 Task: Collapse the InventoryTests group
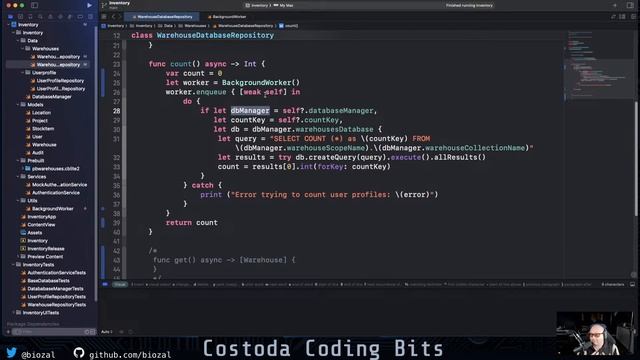click(x=12, y=264)
